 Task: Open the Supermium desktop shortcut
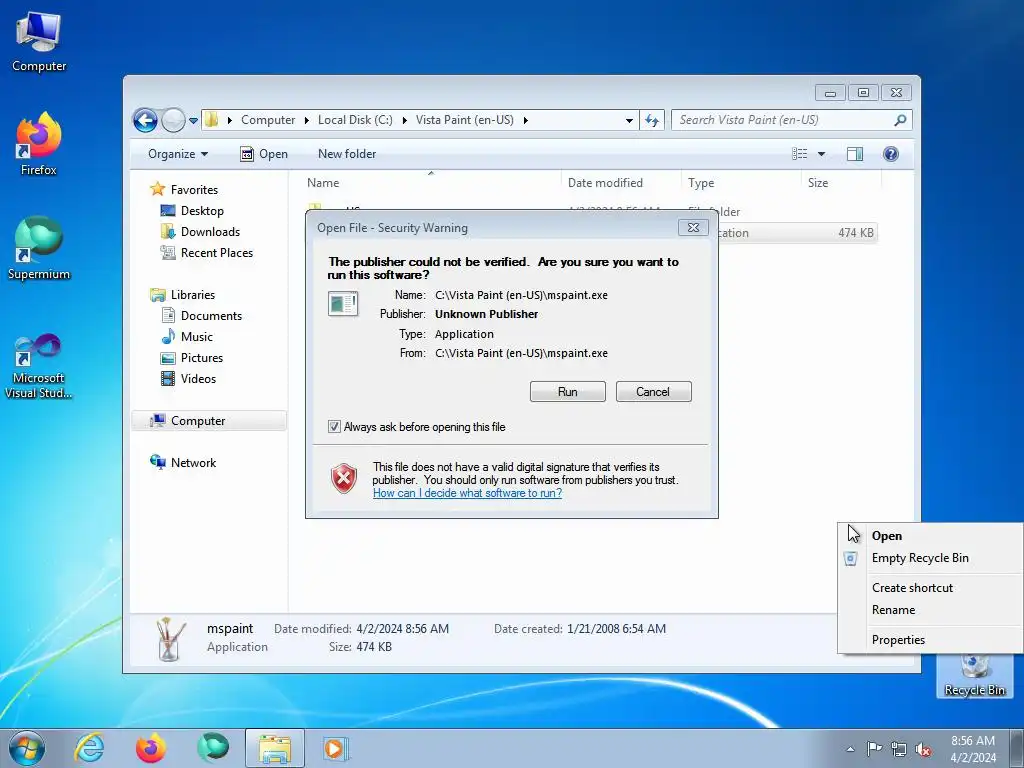click(39, 248)
